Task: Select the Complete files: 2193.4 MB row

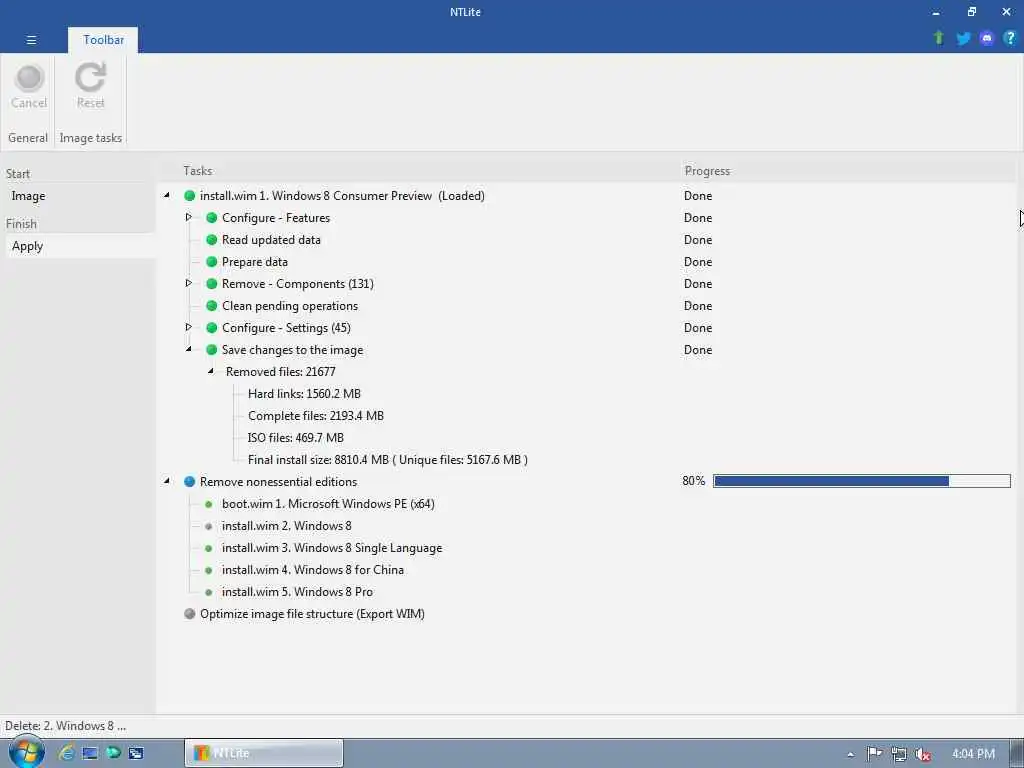Action: tap(316, 416)
